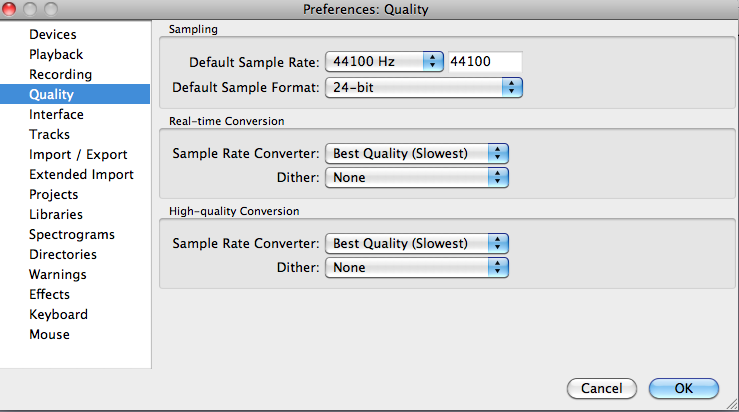
Task: Open Import / Export preferences
Action: point(78,155)
